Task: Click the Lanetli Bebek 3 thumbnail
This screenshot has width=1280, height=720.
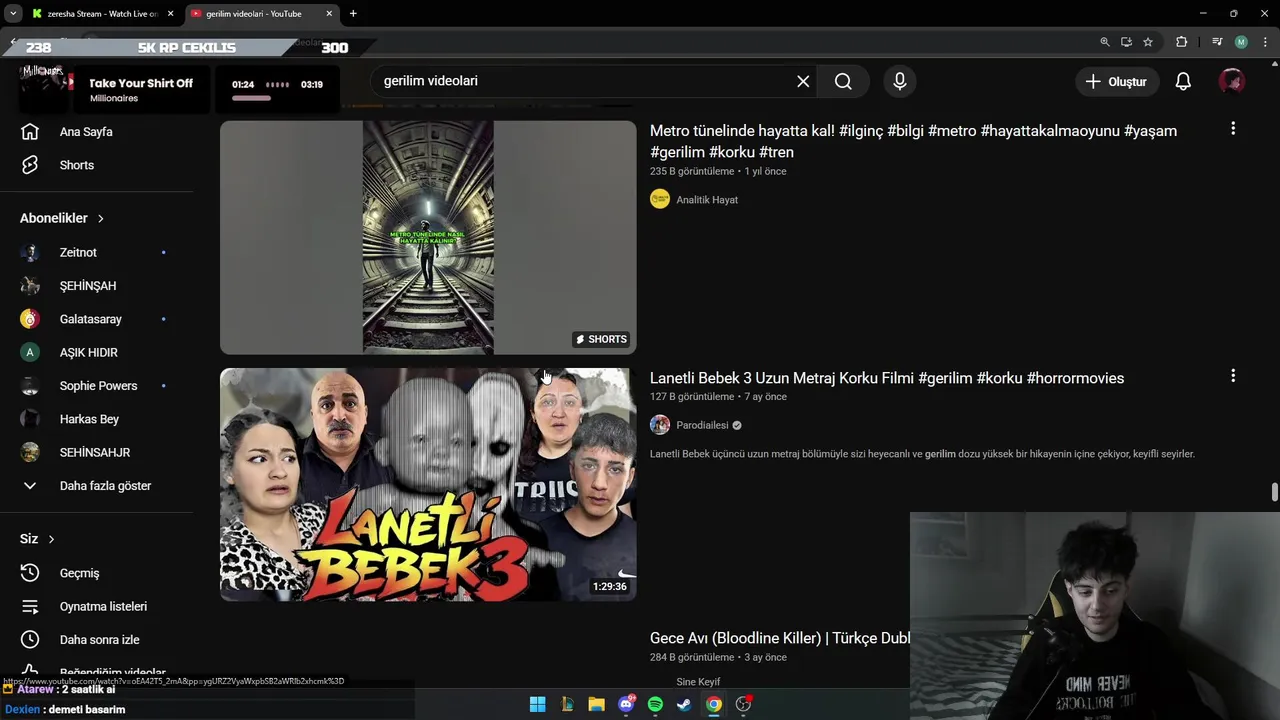Action: click(428, 484)
